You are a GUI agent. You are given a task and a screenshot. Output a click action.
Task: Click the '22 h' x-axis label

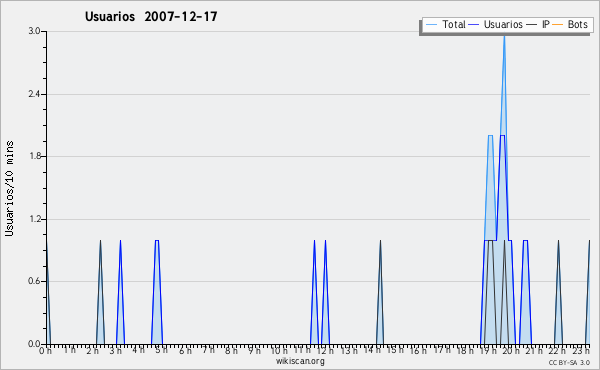click(x=558, y=350)
